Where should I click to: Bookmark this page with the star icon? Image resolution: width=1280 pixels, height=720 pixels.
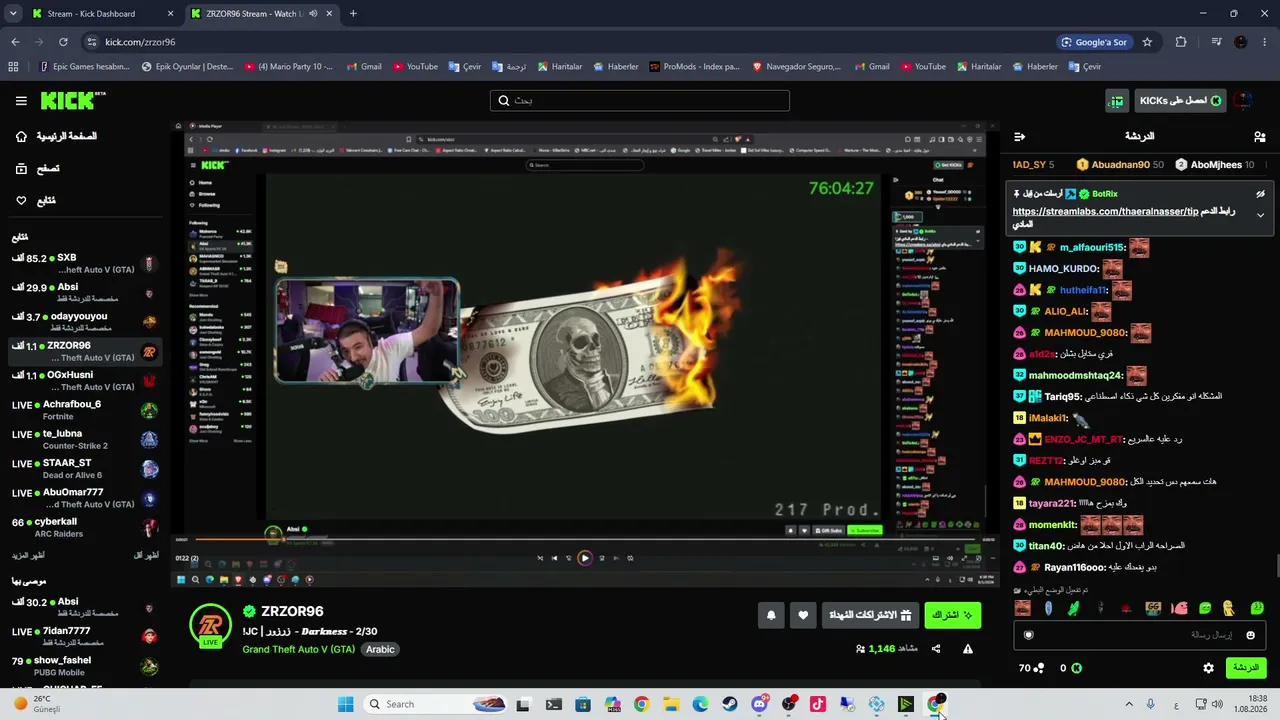point(1147,42)
